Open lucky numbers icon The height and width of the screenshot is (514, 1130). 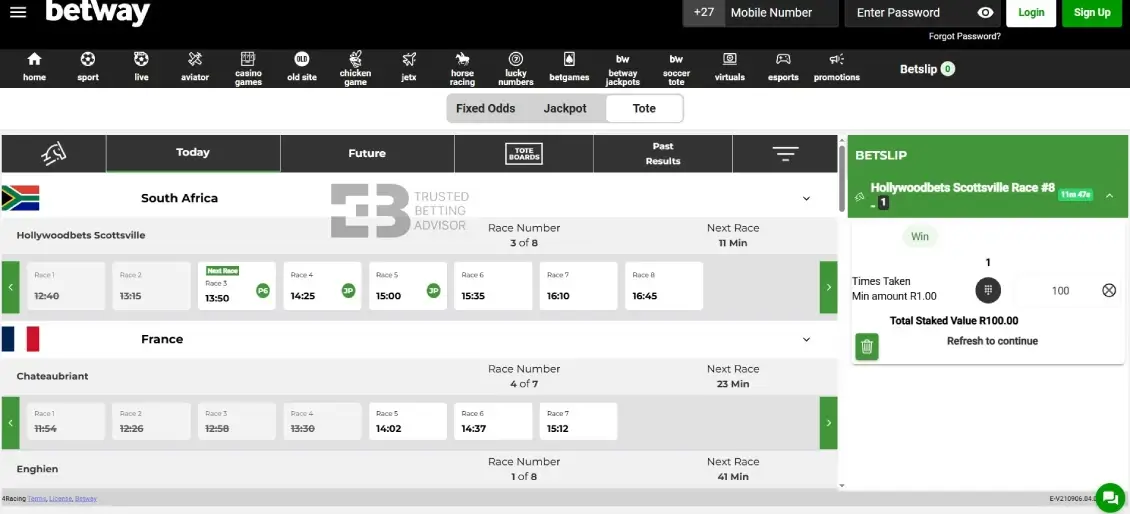click(515, 58)
